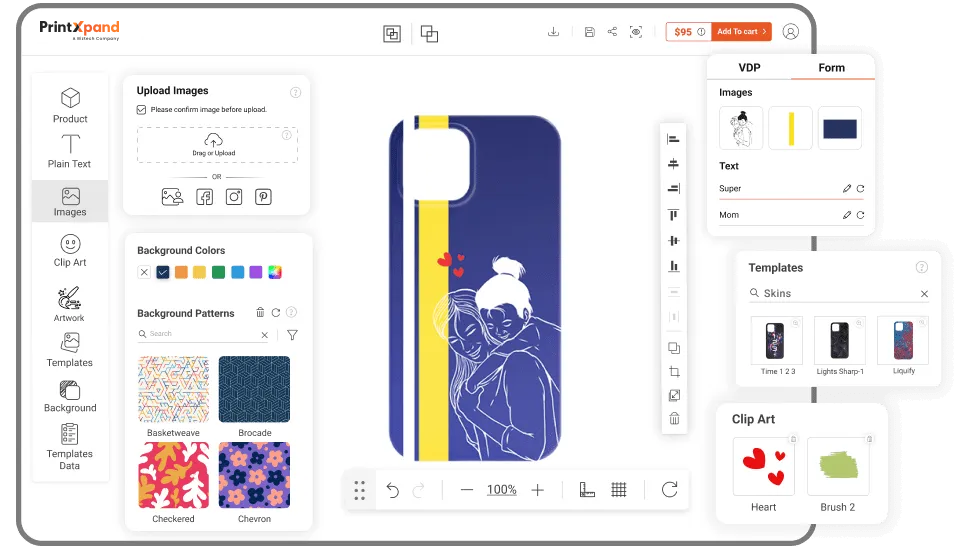Viewport: 975px width, 550px height.
Task: Upload from Facebook icon
Action: click(205, 197)
